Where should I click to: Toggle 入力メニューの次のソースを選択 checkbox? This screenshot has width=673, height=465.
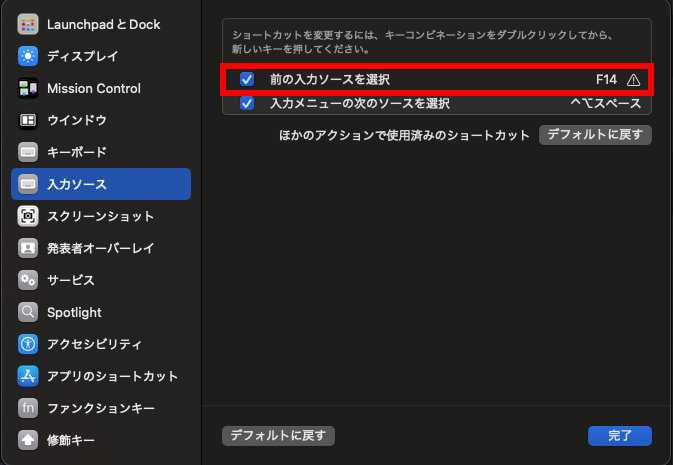247,103
